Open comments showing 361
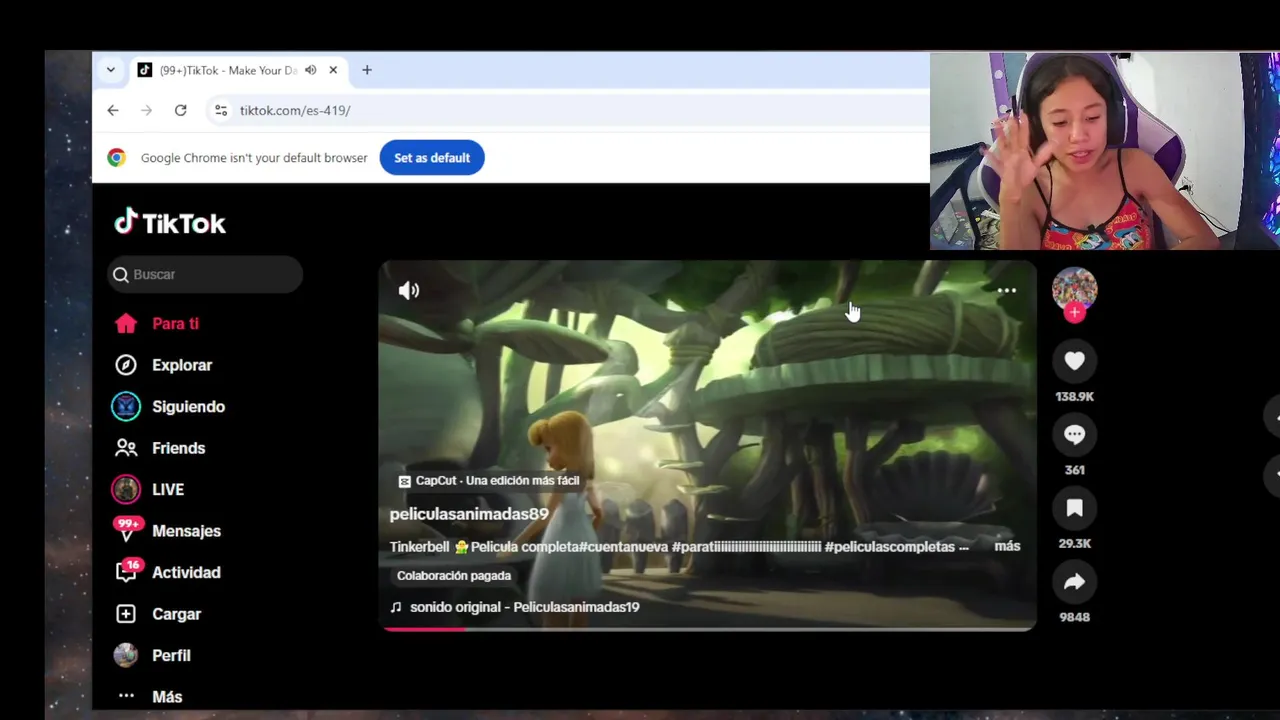Image resolution: width=1280 pixels, height=720 pixels. [1075, 435]
